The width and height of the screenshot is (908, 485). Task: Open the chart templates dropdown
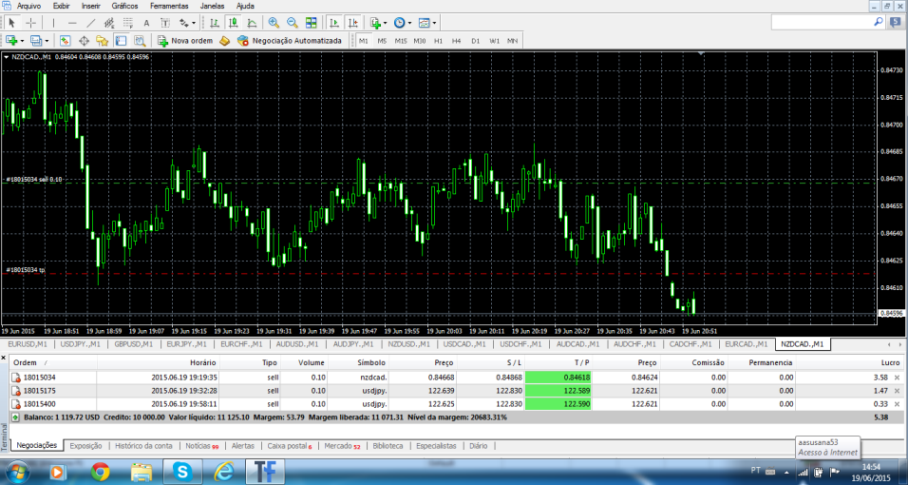click(428, 22)
